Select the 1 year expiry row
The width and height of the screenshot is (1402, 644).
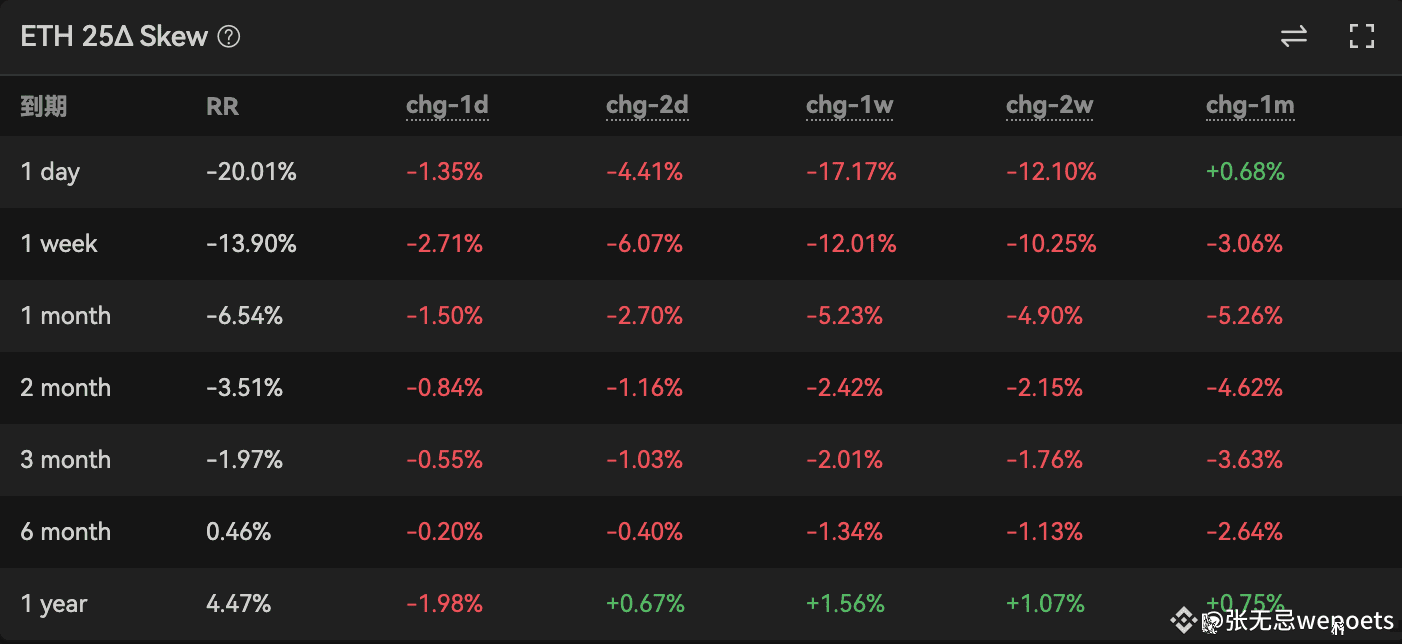click(54, 604)
